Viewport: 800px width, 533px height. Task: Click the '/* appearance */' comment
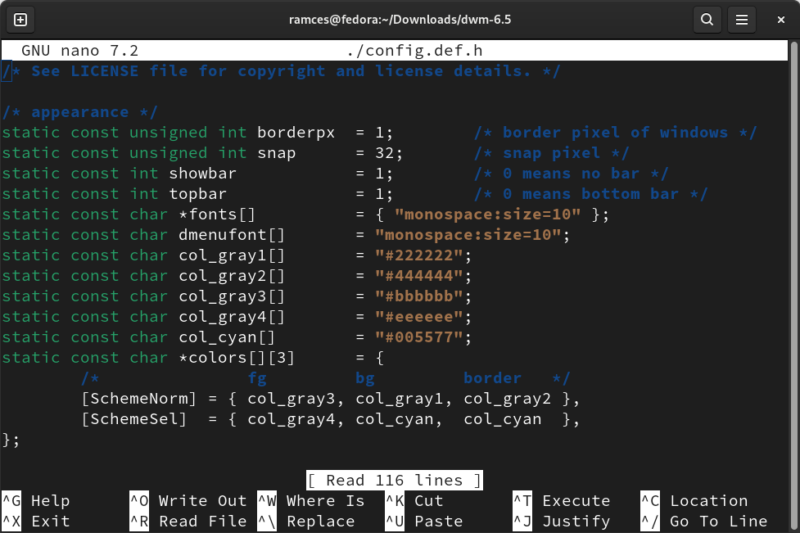[80, 112]
